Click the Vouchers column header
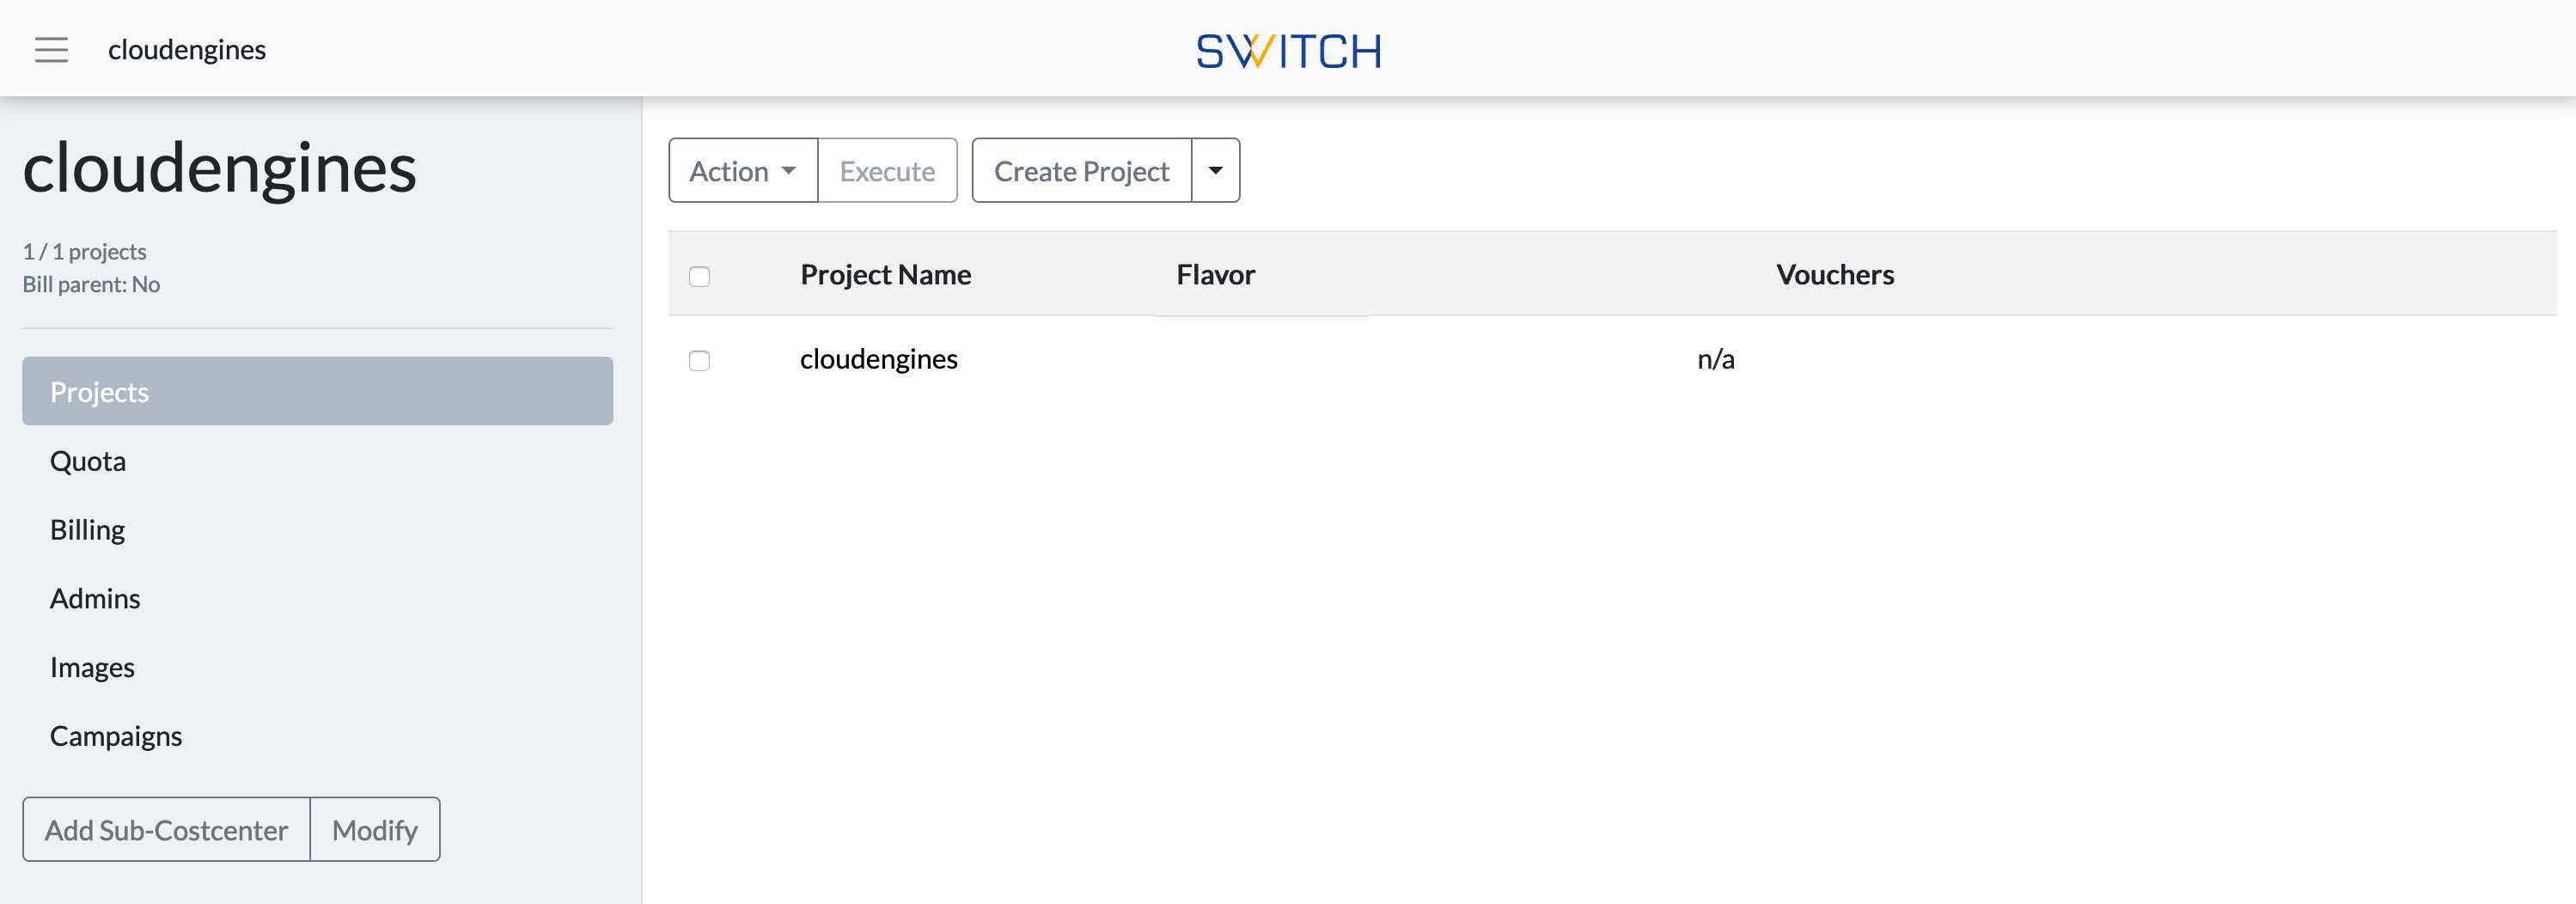Screen dimensions: 2576x904 coord(1835,274)
